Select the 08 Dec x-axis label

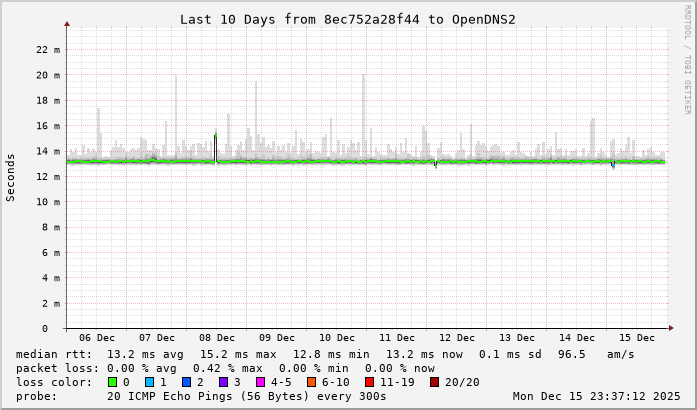click(x=217, y=338)
